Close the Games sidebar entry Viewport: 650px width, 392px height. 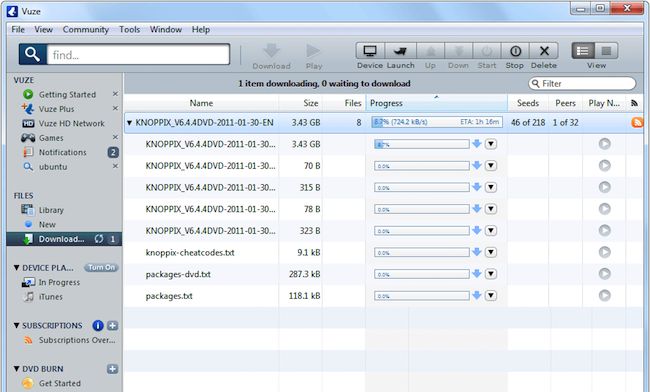pos(115,137)
